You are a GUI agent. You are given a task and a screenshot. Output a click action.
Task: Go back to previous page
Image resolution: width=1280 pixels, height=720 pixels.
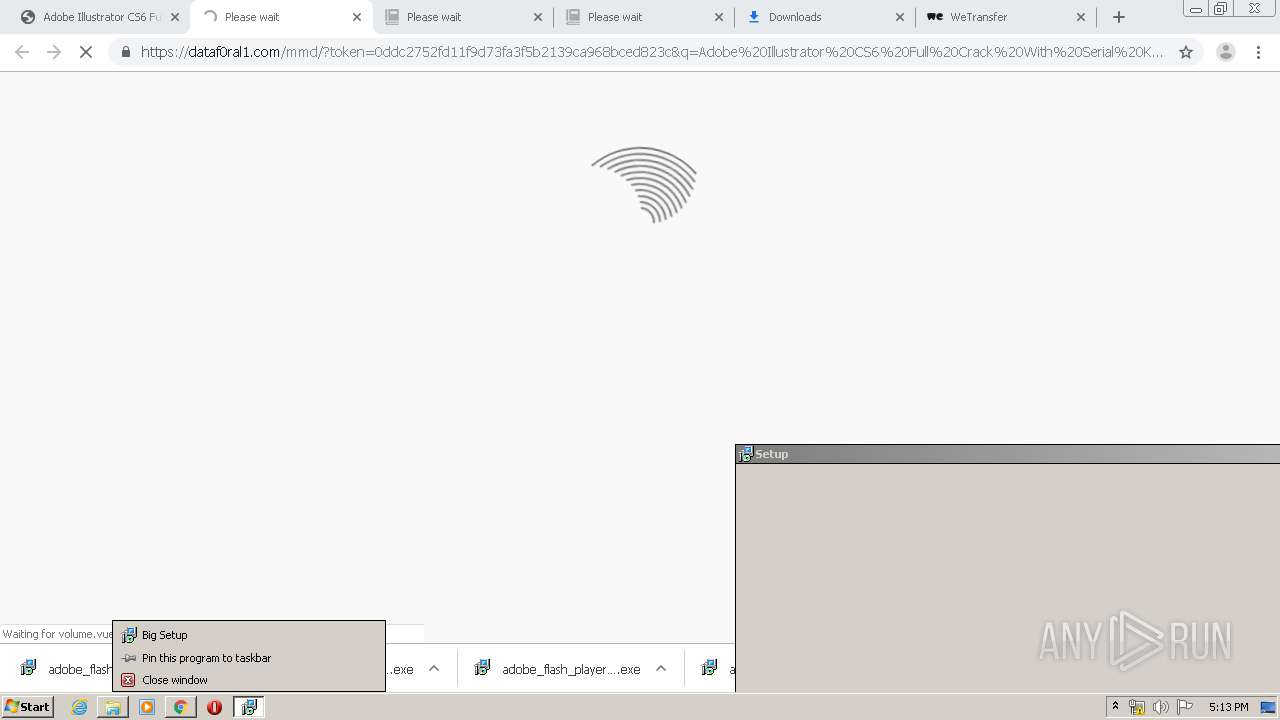(22, 52)
